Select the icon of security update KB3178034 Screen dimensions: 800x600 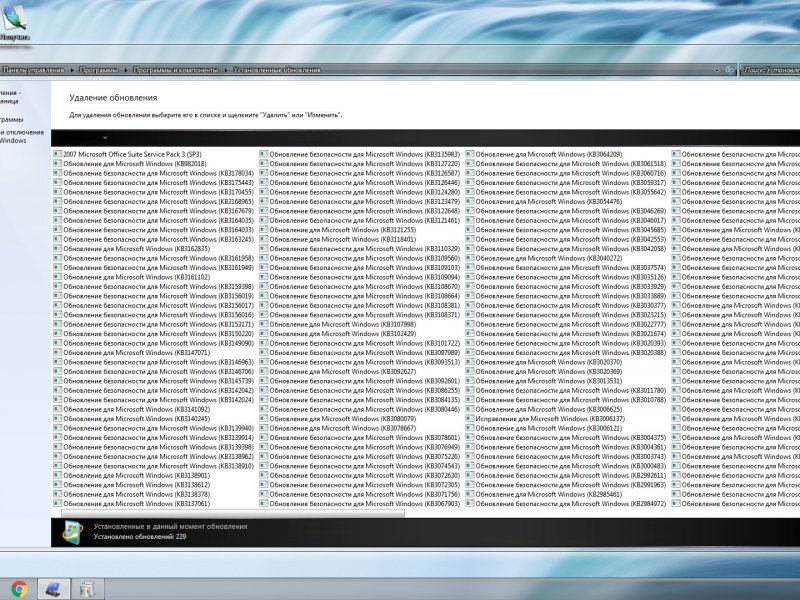point(57,173)
